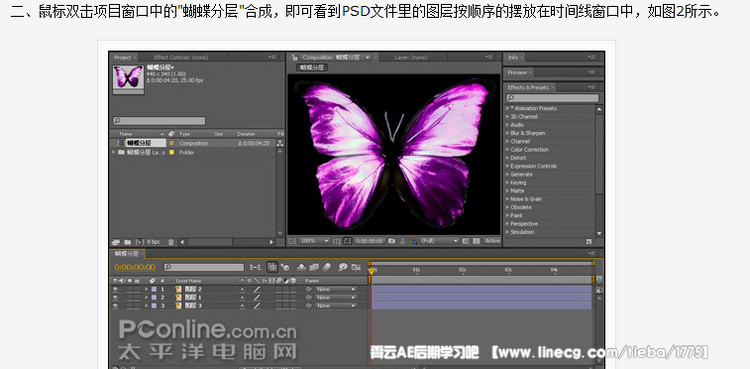Toggle quality switch for layer 2
Viewport: 750px width, 369px height.
tap(257, 297)
